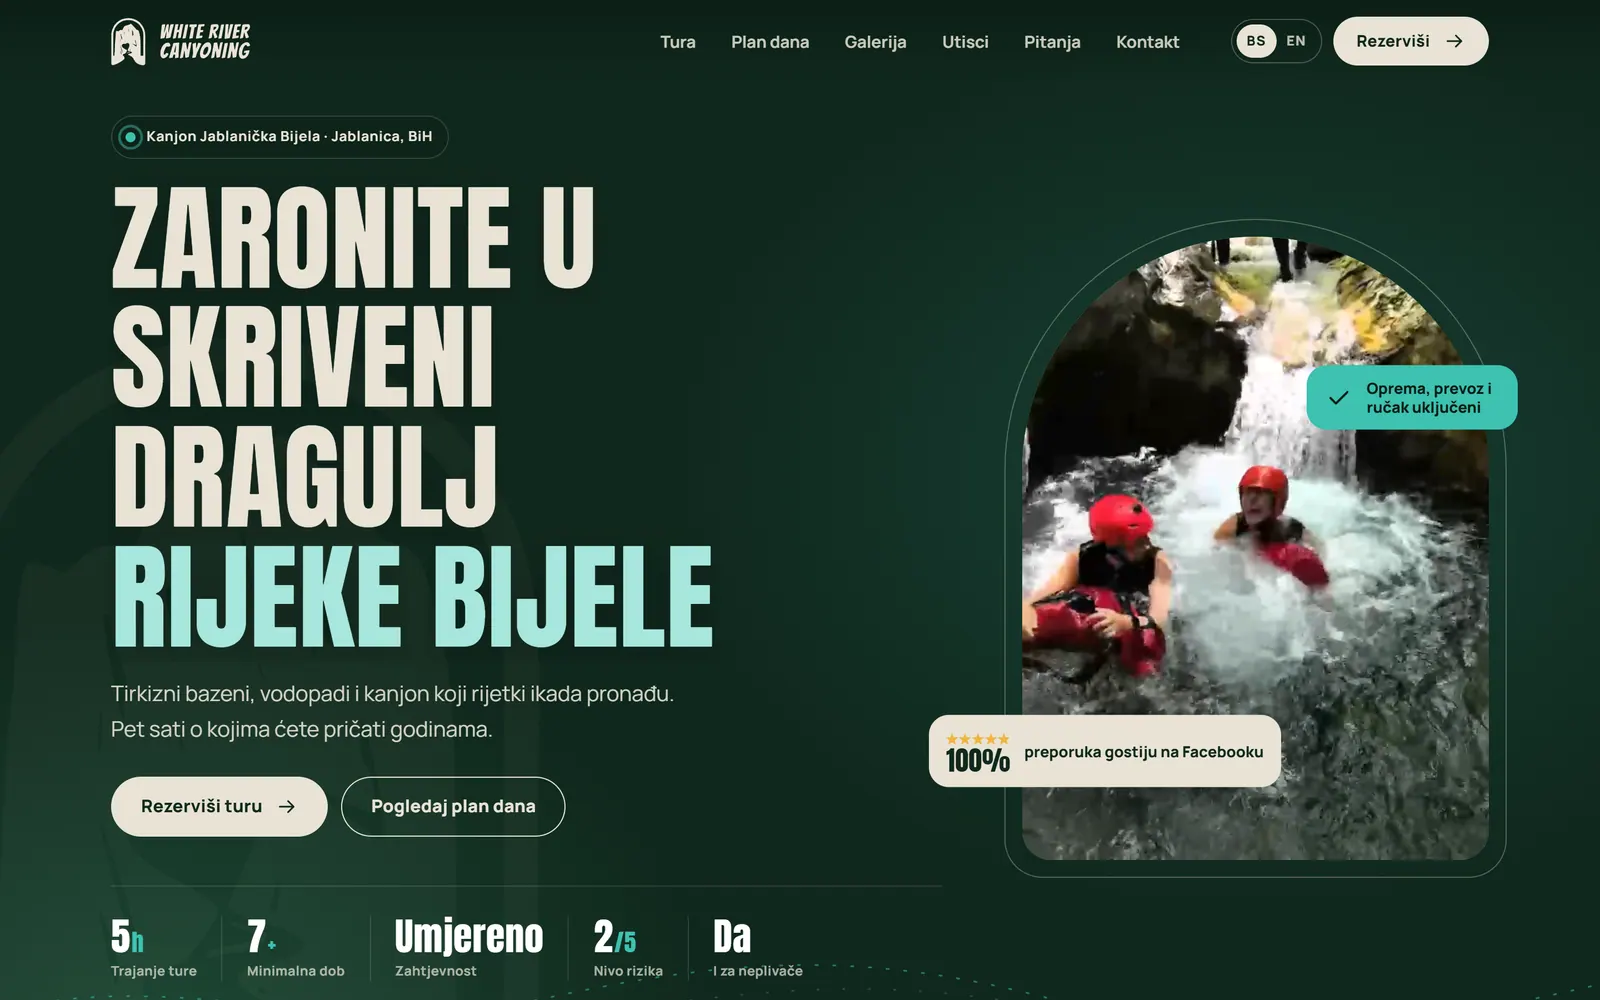Go to the Kontakt section

[x=1148, y=42]
